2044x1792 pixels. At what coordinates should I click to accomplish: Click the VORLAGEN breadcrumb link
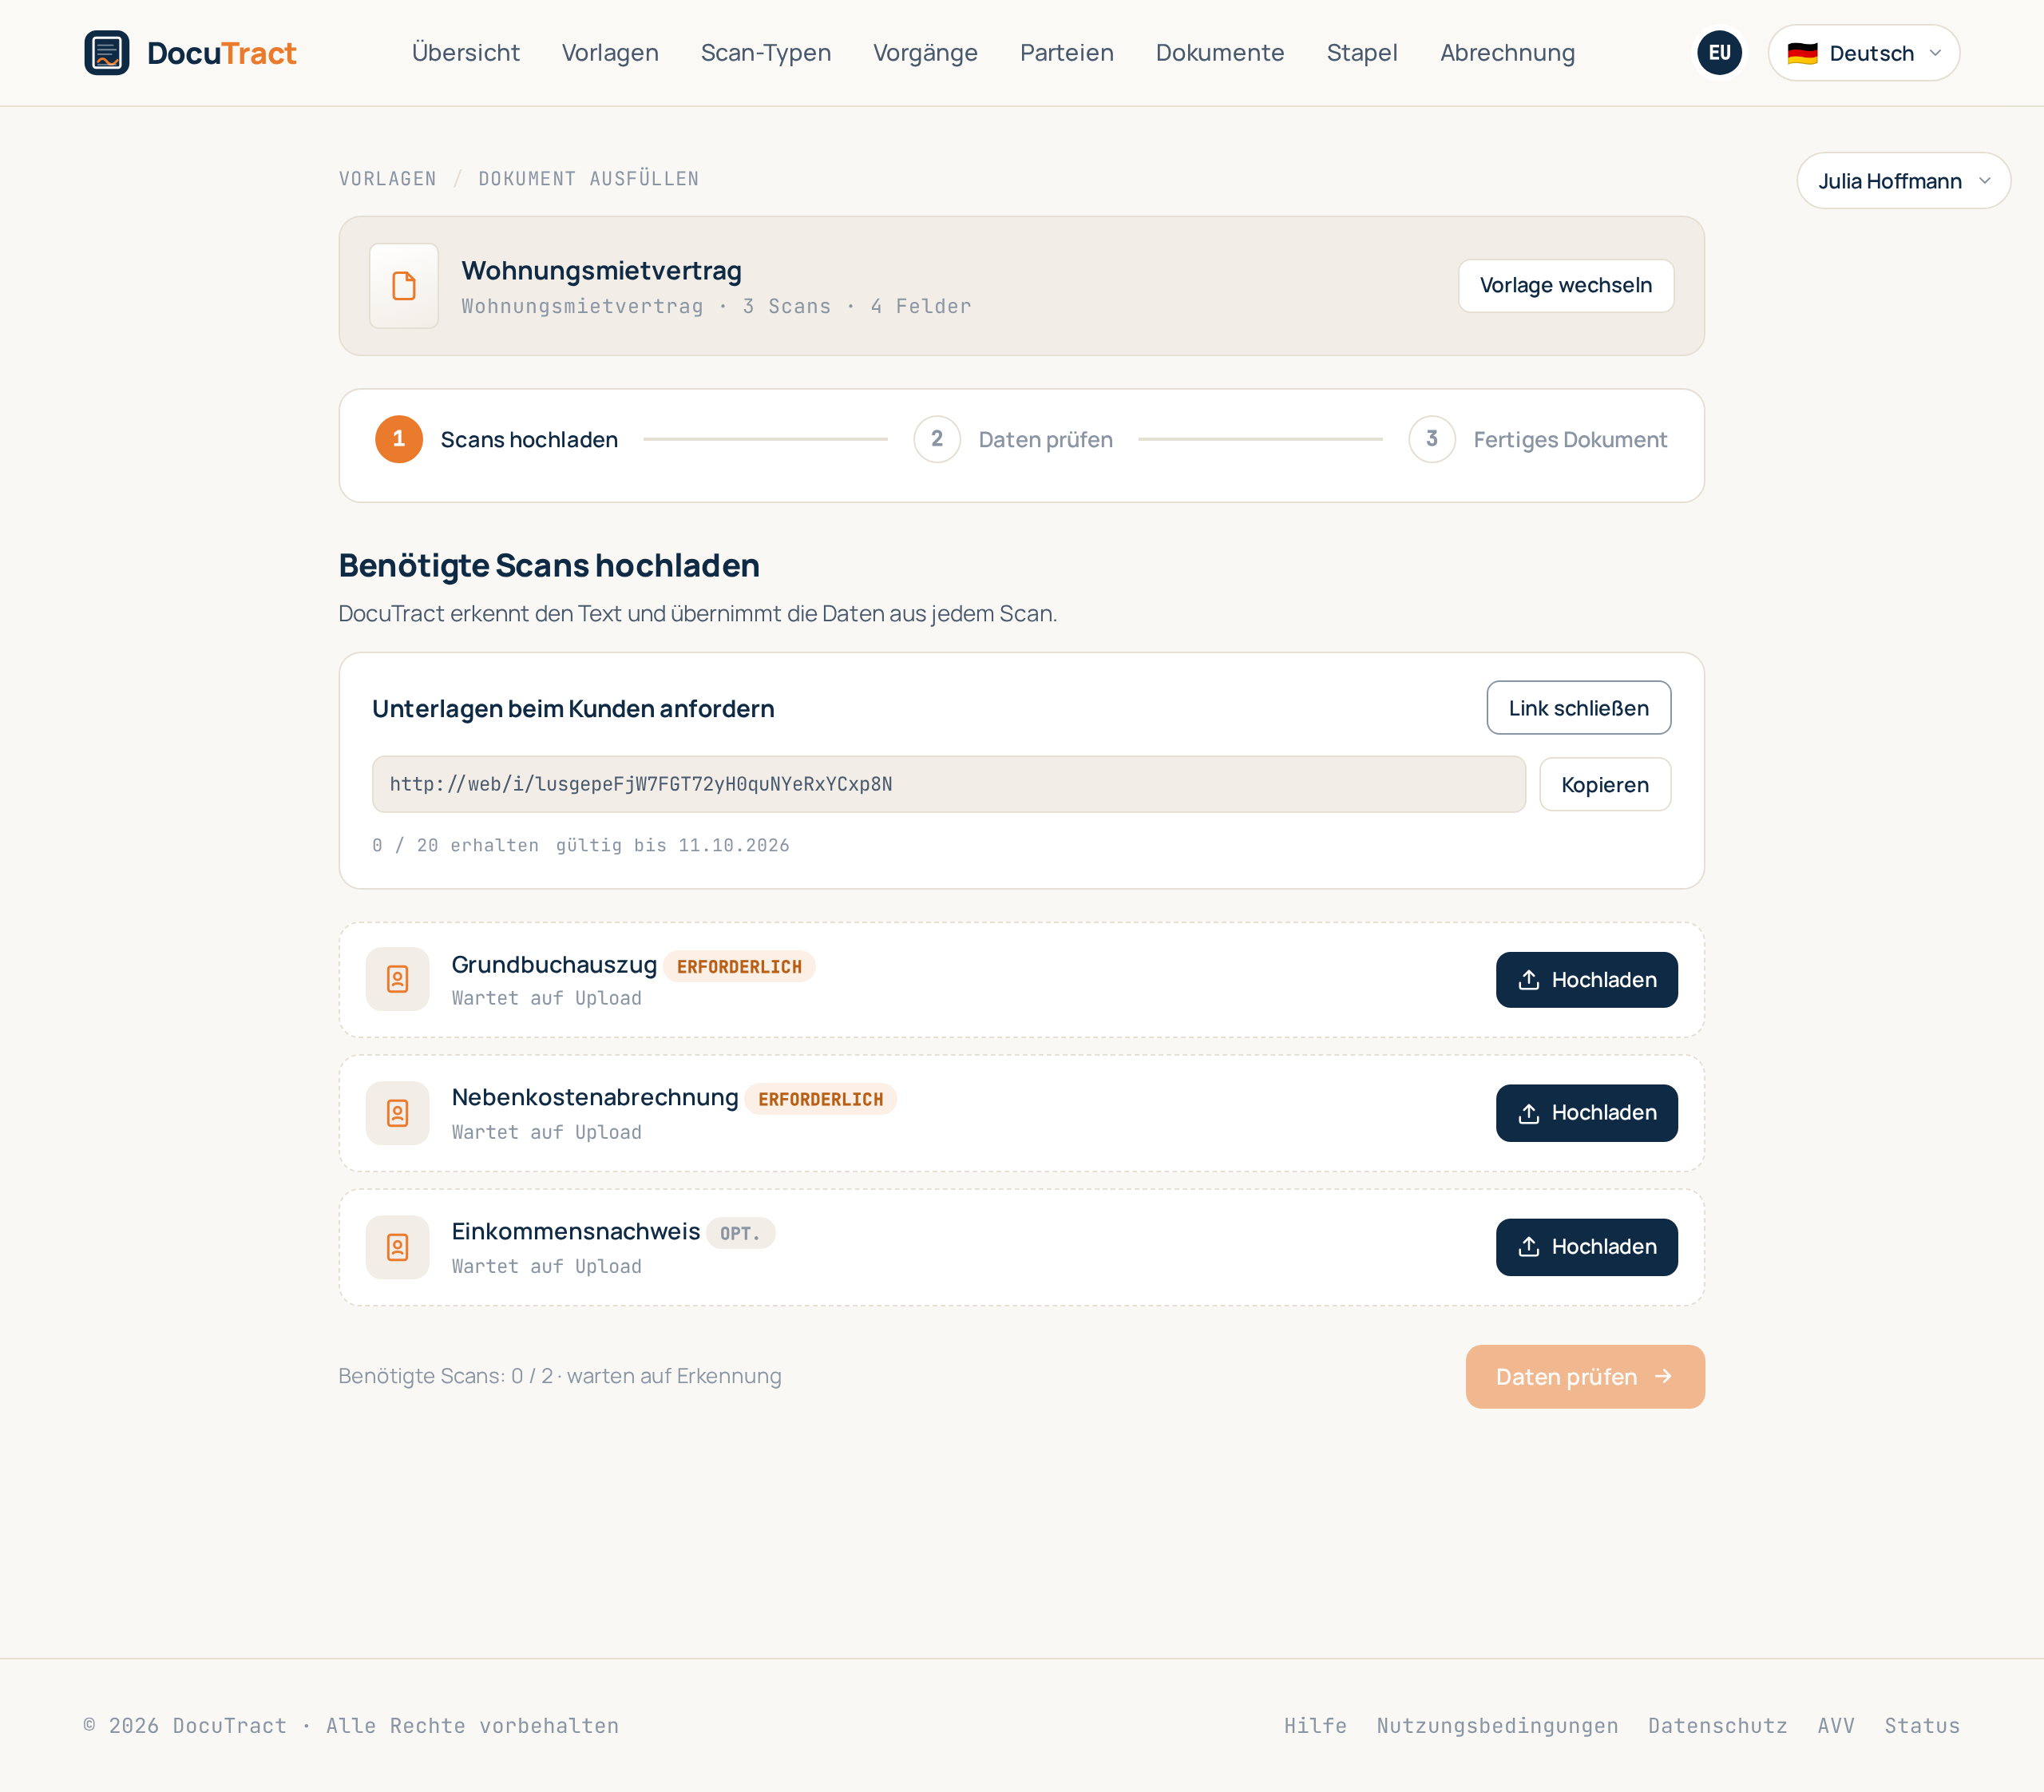click(x=387, y=179)
